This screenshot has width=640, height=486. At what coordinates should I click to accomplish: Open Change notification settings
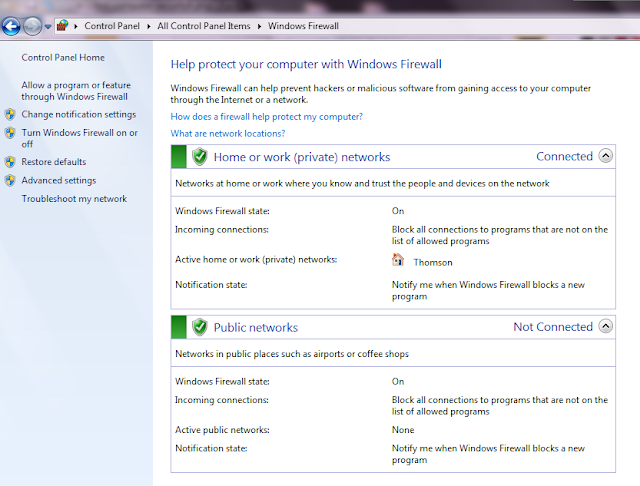click(79, 114)
